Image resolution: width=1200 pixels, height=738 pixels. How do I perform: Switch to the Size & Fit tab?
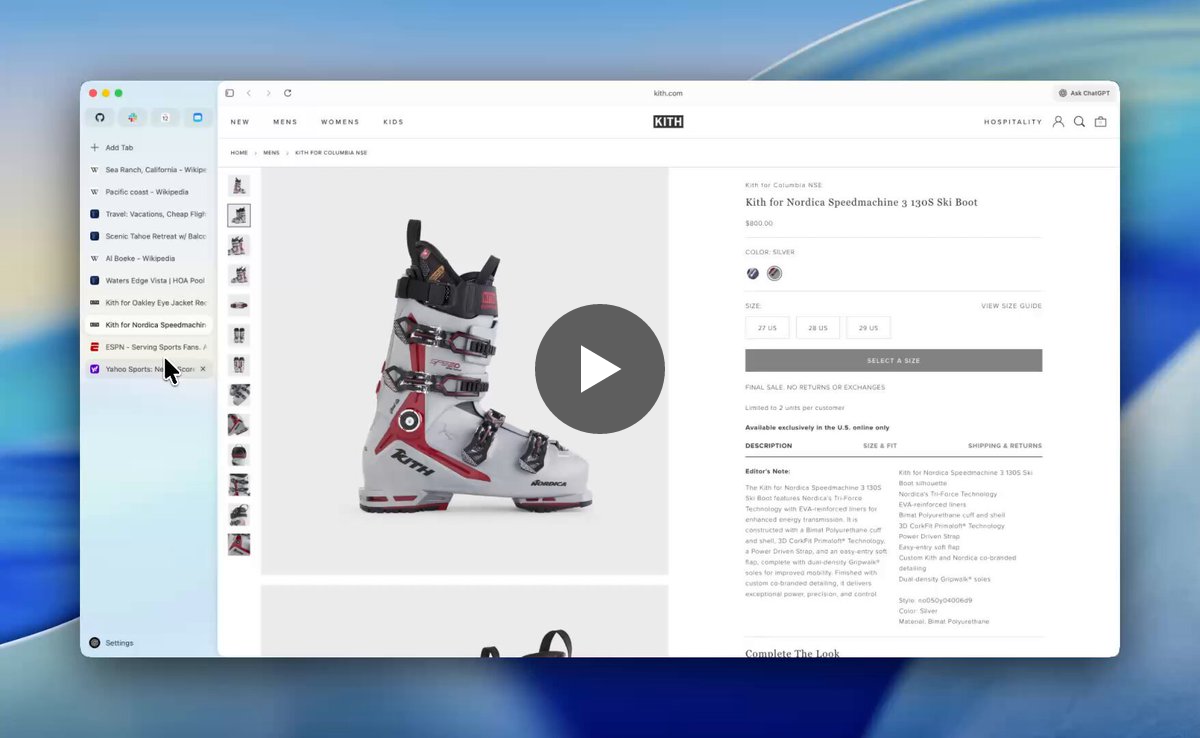click(x=880, y=446)
